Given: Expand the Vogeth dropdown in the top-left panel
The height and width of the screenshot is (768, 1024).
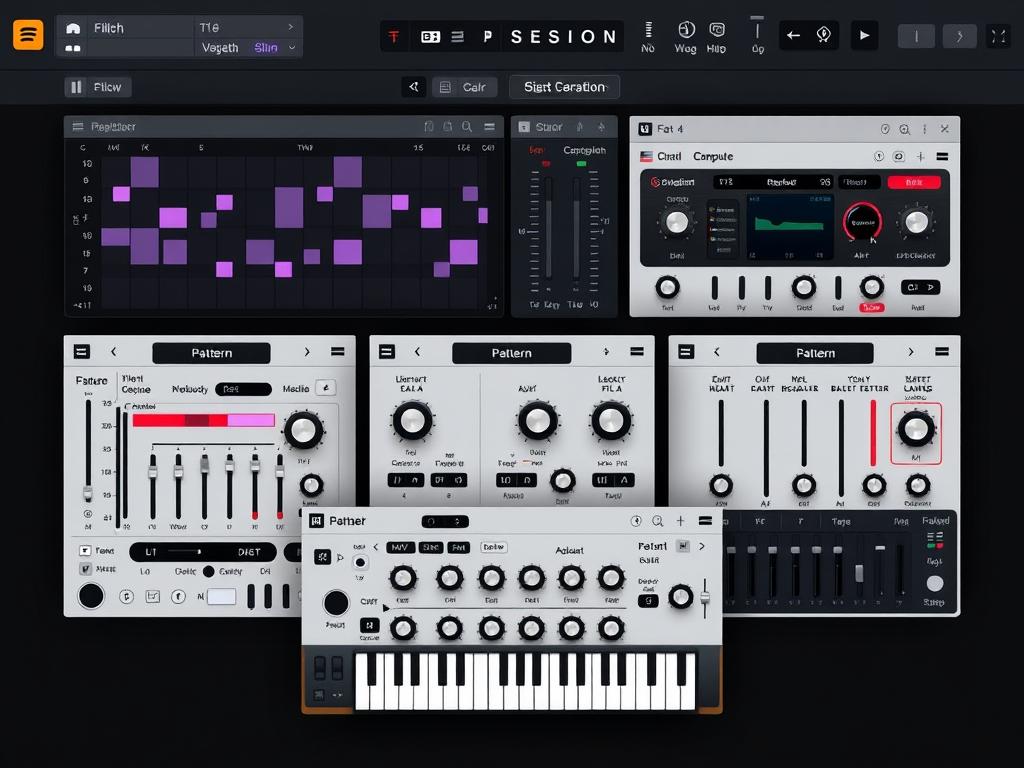Looking at the screenshot, I should [293, 47].
